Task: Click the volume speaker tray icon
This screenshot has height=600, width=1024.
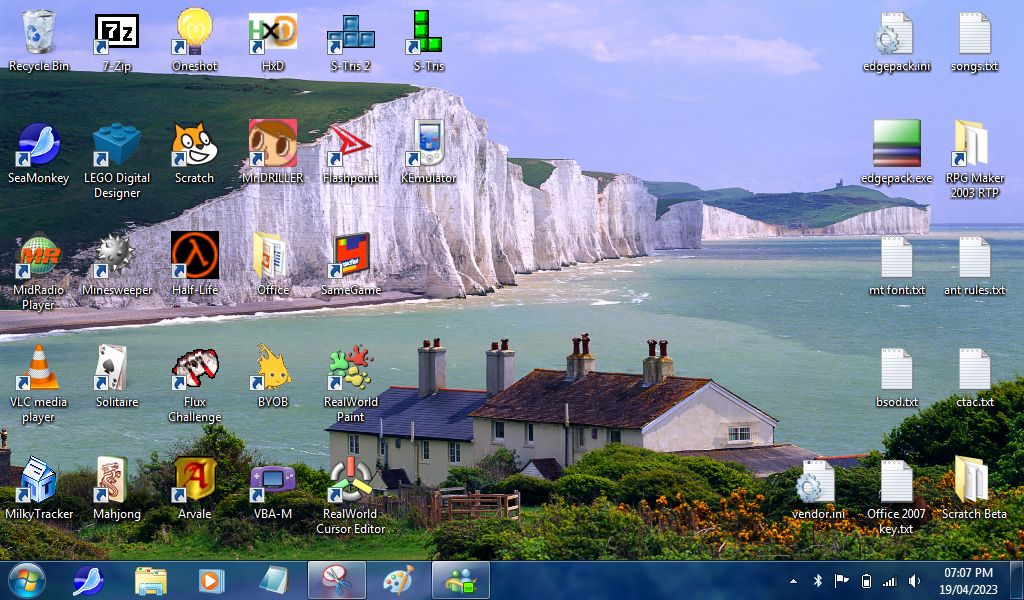Action: pyautogui.click(x=914, y=580)
